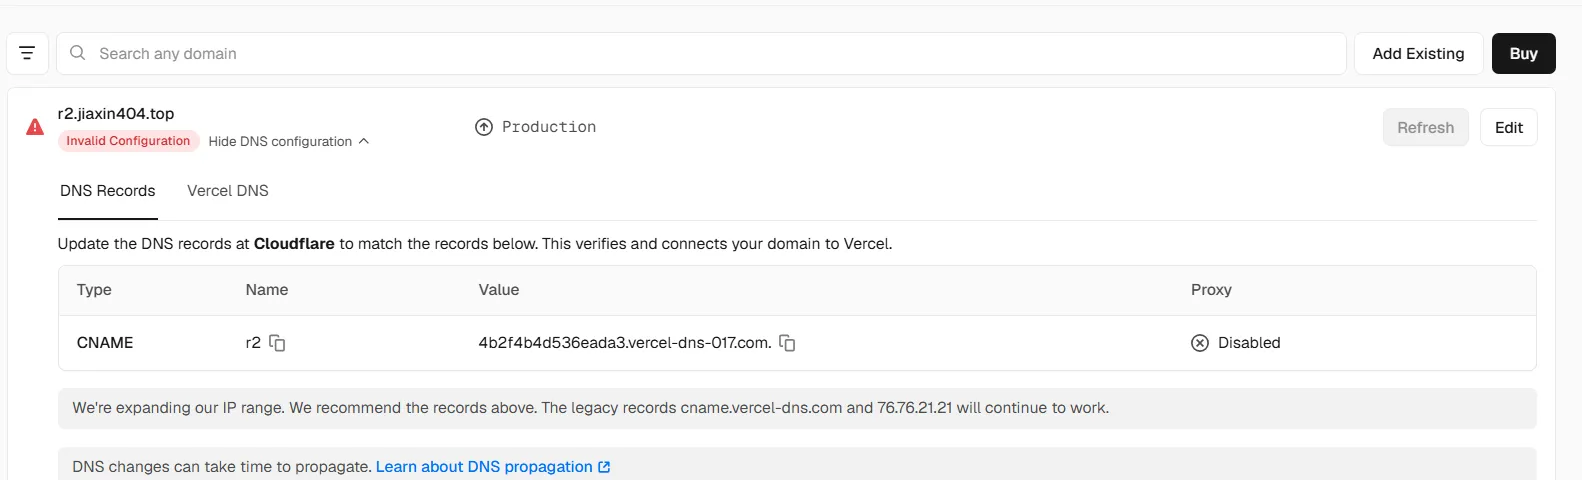Copy the r2 record name
This screenshot has height=480, width=1582.
pos(277,343)
